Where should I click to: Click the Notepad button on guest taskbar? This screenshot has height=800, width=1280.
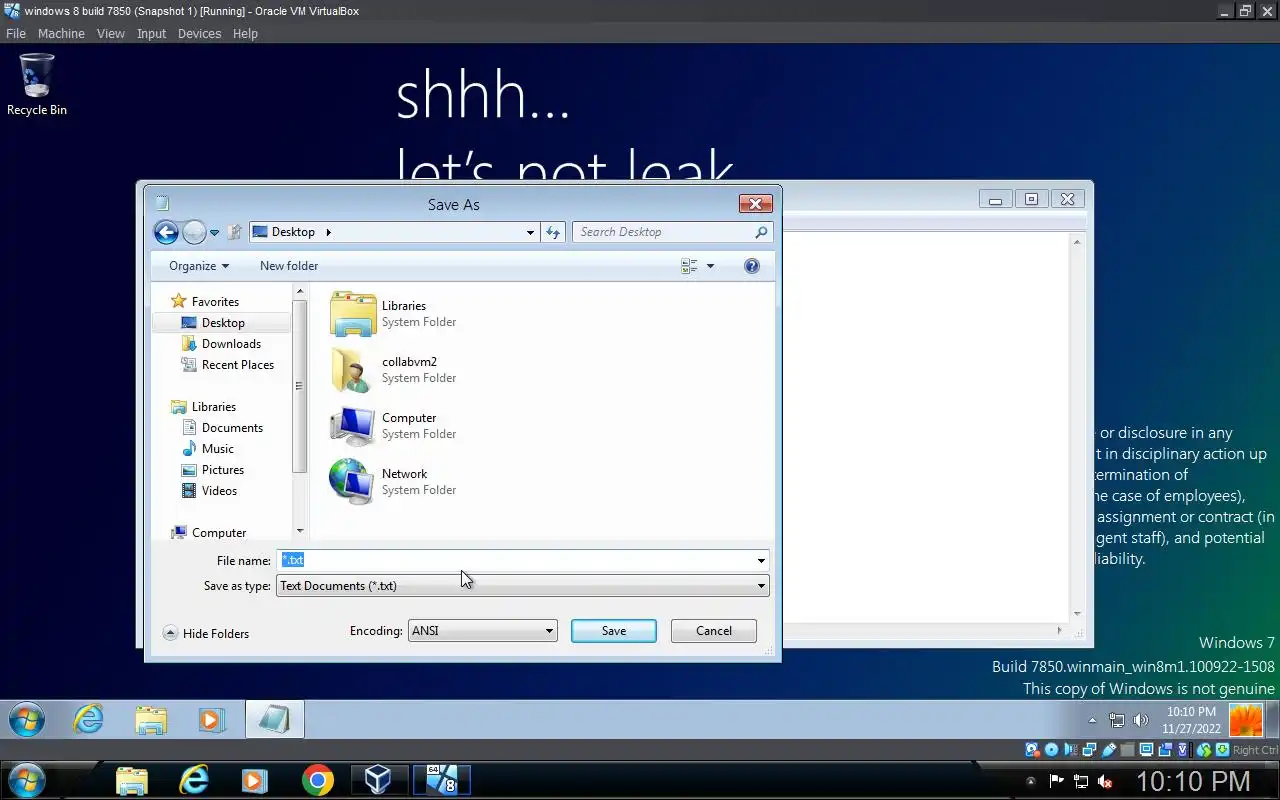tap(275, 720)
